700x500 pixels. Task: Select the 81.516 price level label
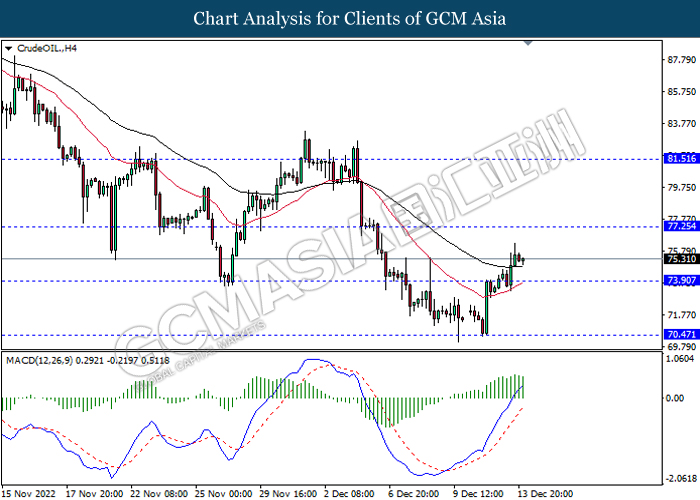(x=681, y=158)
